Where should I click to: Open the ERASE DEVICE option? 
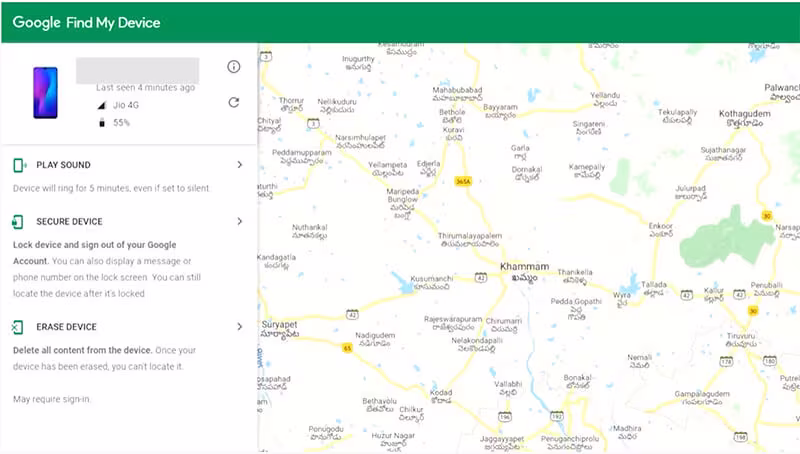tap(128, 326)
